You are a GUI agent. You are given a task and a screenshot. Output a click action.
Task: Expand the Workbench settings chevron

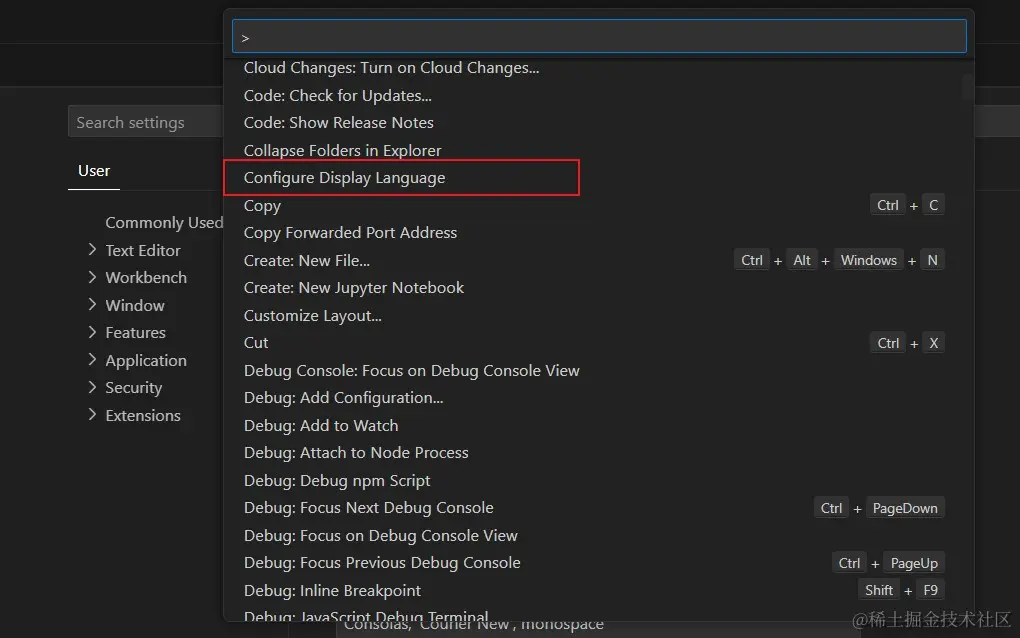click(x=92, y=277)
